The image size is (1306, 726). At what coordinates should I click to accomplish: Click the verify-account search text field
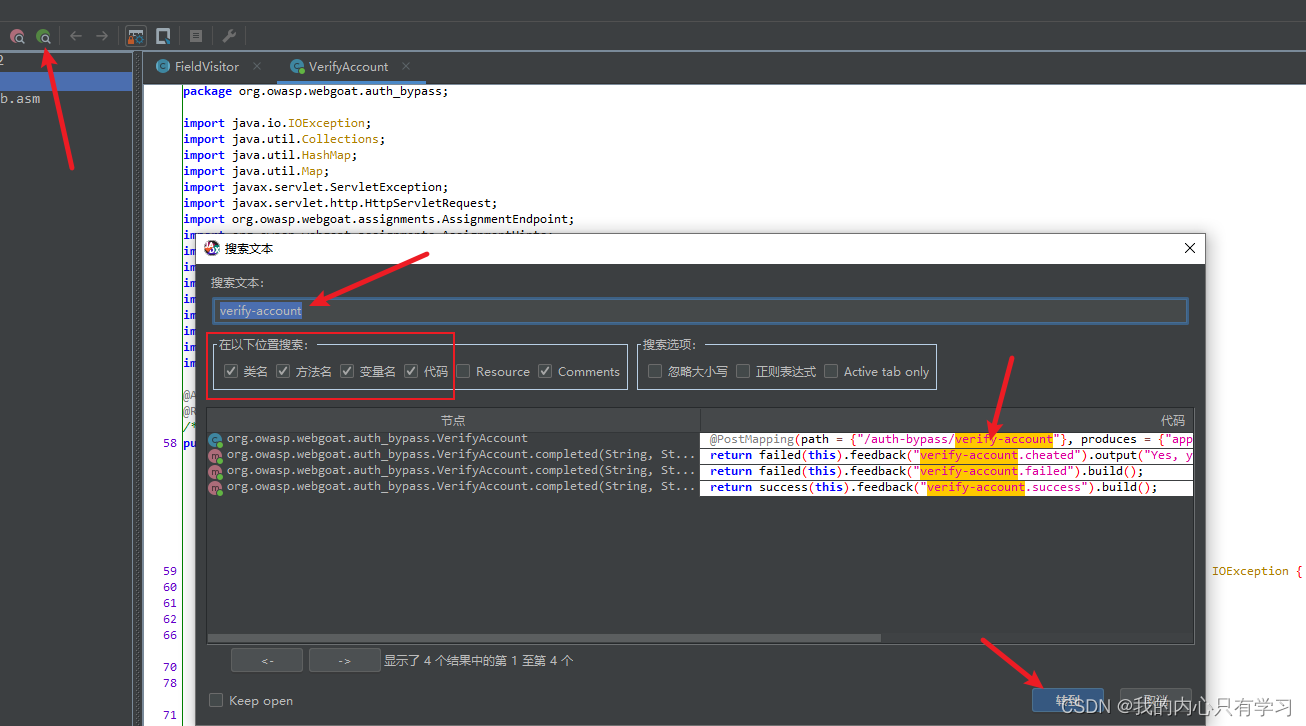[700, 311]
